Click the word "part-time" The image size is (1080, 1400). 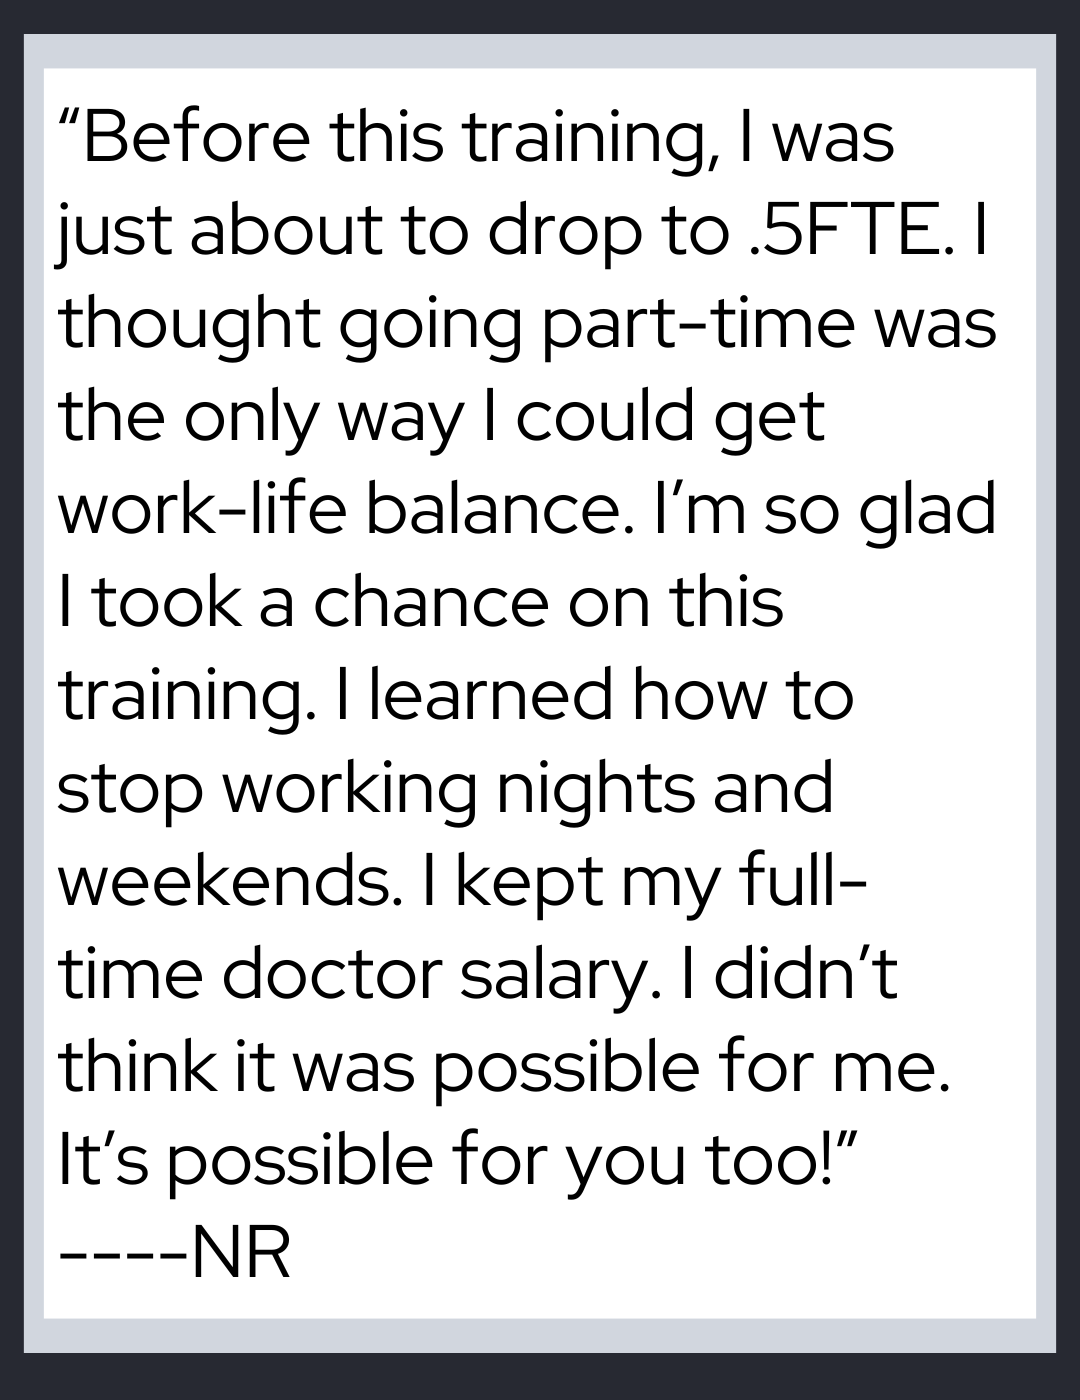tap(698, 325)
